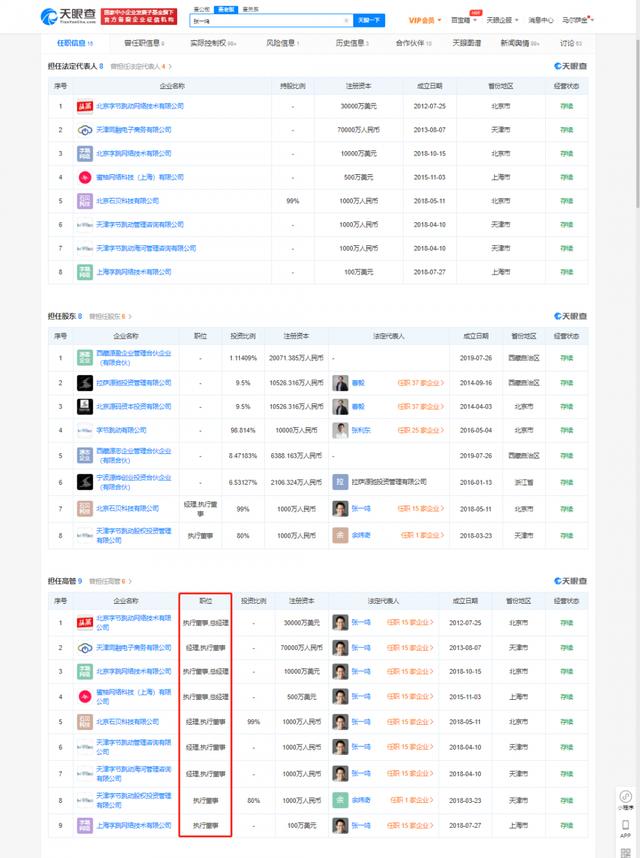Click Tianyancha watermark logo beside 担任法定代表人 heading
Screen dimensions: 640x858
pyautogui.click(x=570, y=66)
